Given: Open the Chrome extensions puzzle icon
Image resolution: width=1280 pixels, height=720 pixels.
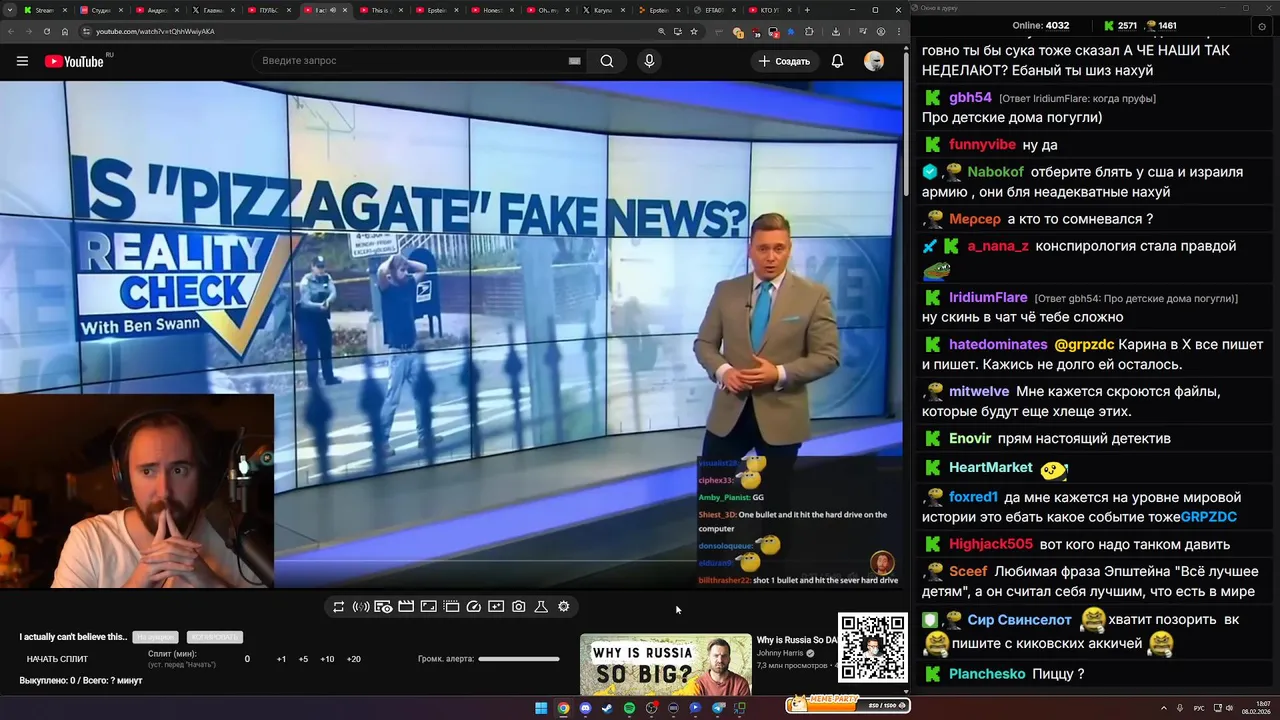Looking at the screenshot, I should pos(809,31).
